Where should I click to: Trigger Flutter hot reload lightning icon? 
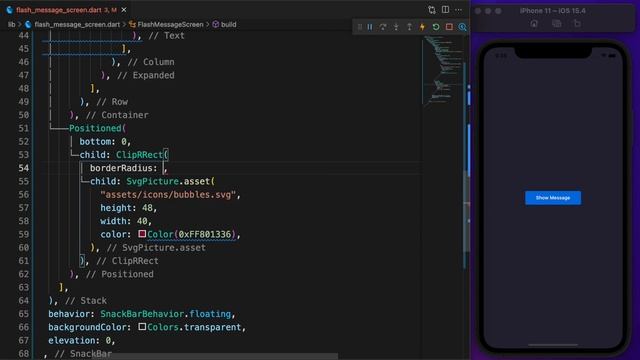[x=422, y=27]
